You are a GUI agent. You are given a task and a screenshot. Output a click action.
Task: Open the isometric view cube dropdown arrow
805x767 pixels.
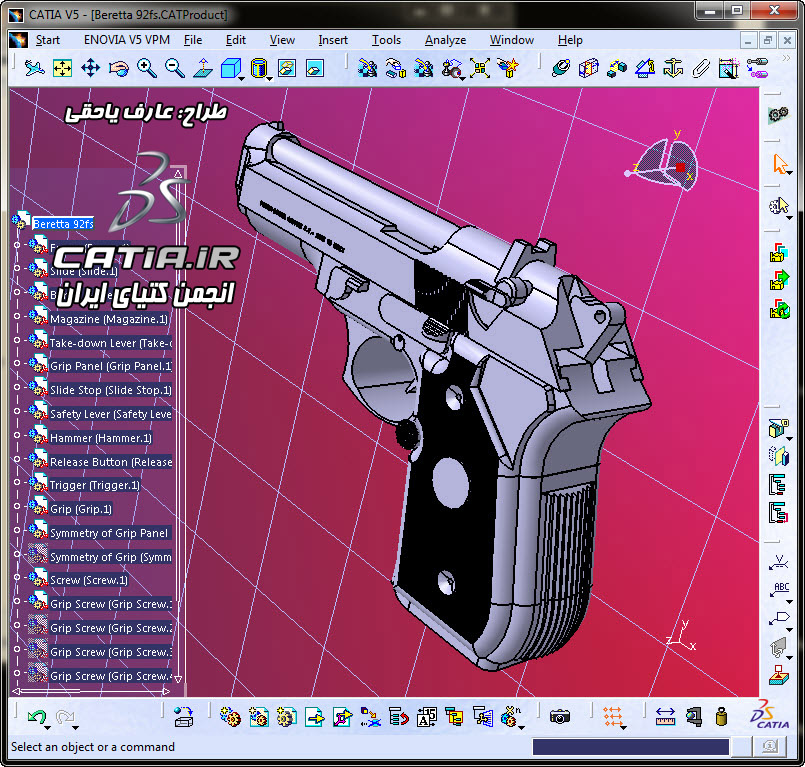241,79
